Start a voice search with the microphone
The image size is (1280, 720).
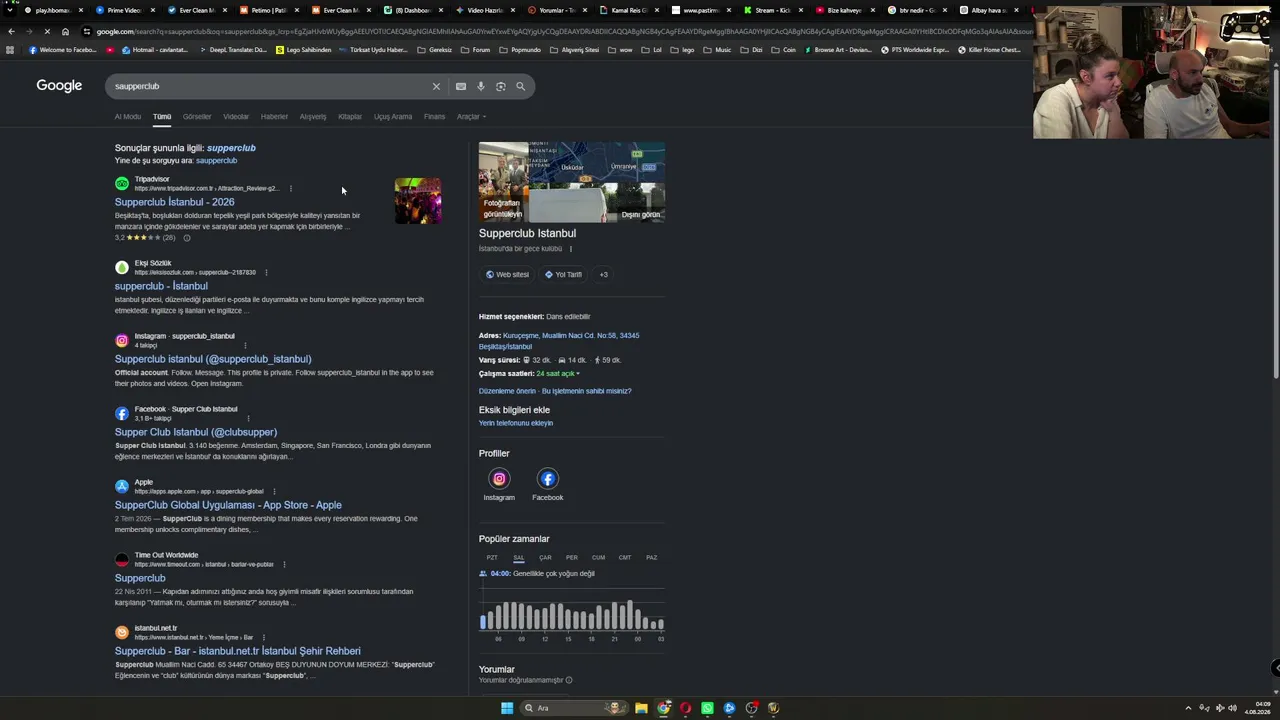tap(481, 86)
